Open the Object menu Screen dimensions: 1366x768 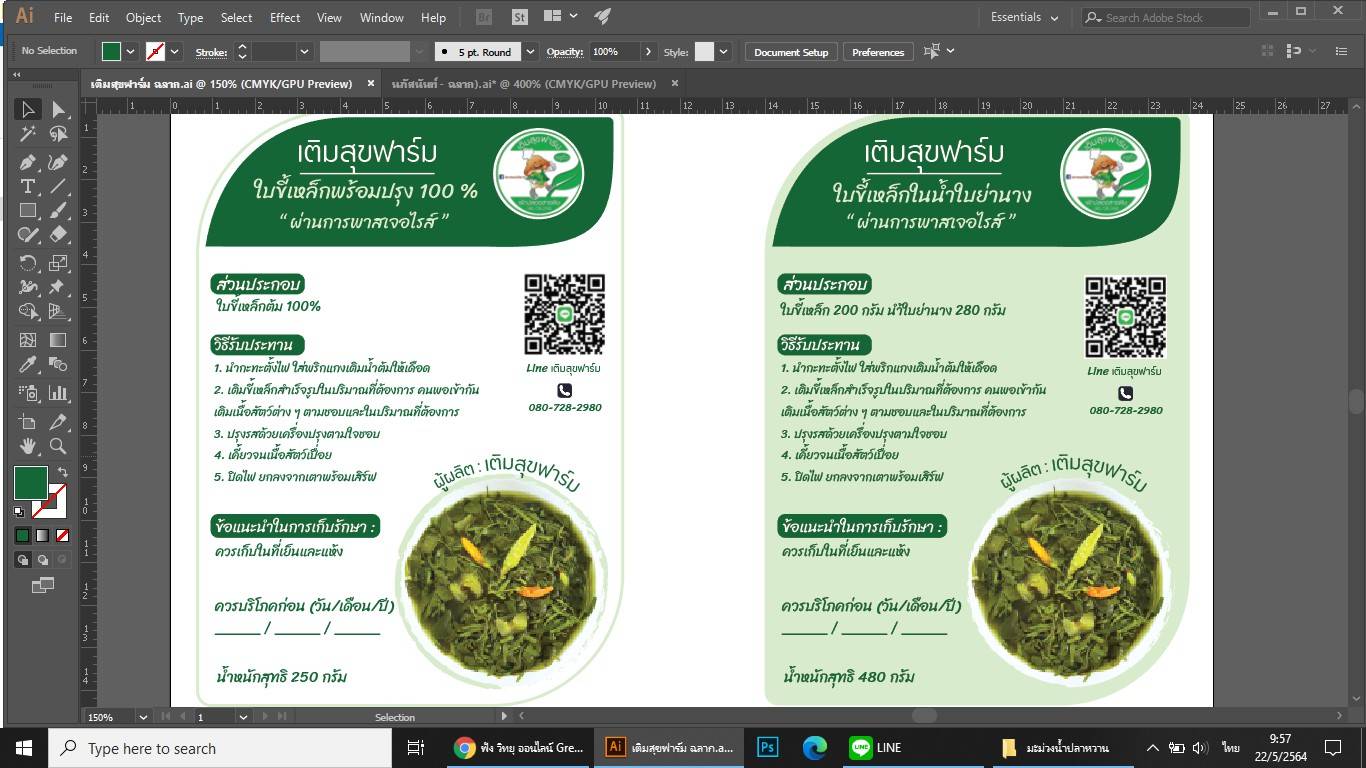143,17
